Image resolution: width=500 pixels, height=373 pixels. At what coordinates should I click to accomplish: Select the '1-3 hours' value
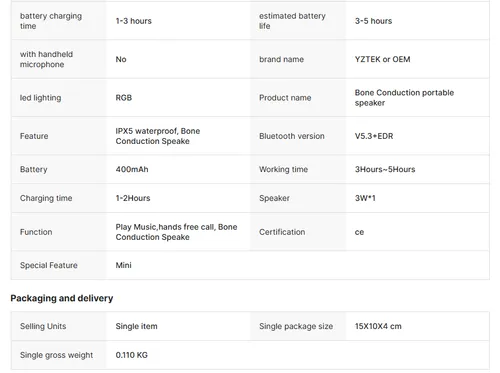pos(134,21)
